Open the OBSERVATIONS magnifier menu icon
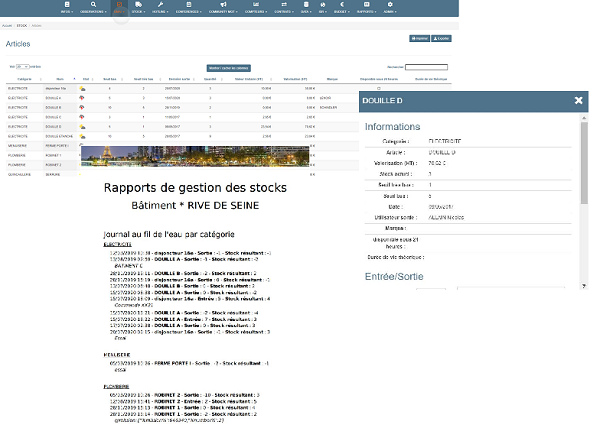600x441 pixels. pyautogui.click(x=93, y=5)
